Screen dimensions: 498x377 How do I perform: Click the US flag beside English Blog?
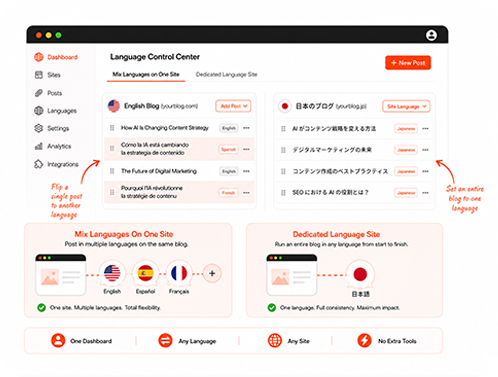pyautogui.click(x=114, y=106)
